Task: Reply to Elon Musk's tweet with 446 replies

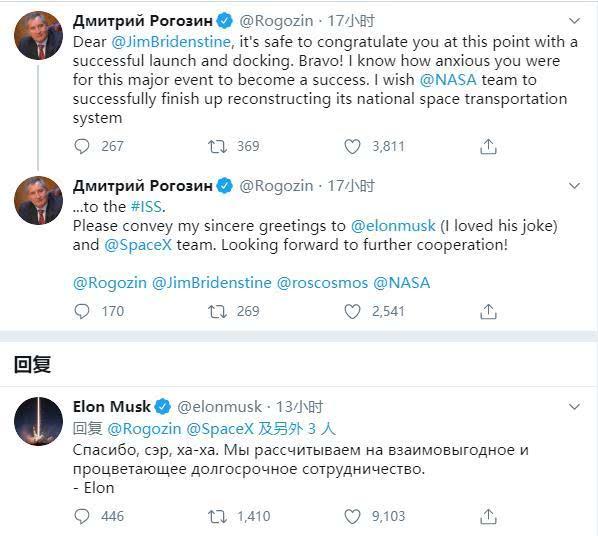Action: point(81,517)
